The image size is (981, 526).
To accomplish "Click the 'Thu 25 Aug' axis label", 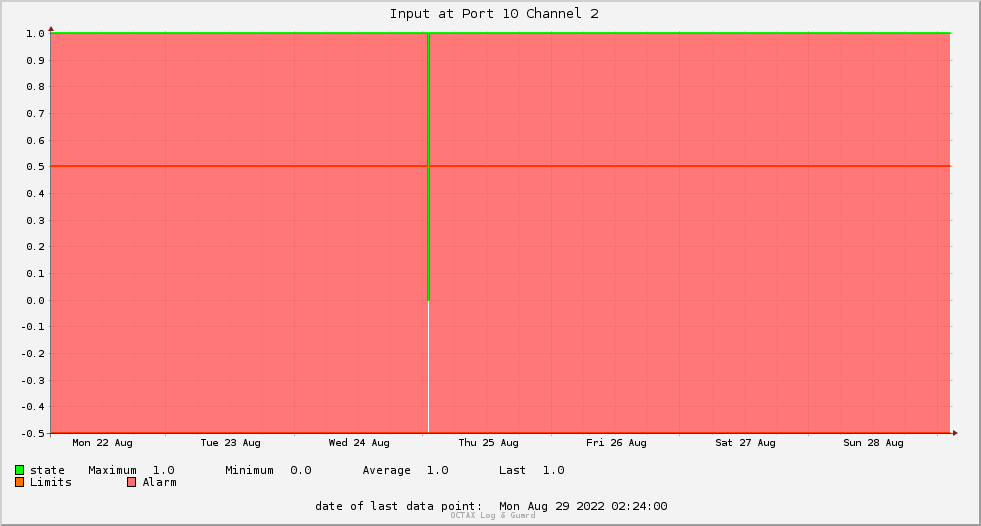I will click(x=488, y=443).
